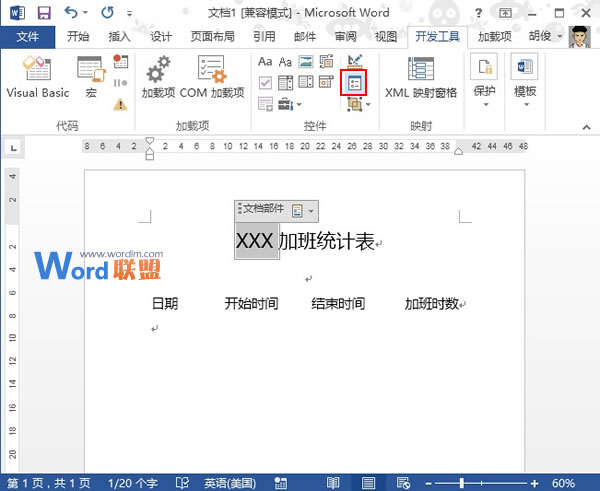Switch to the 页面布局 tab
This screenshot has width=600, height=491.
[212, 37]
